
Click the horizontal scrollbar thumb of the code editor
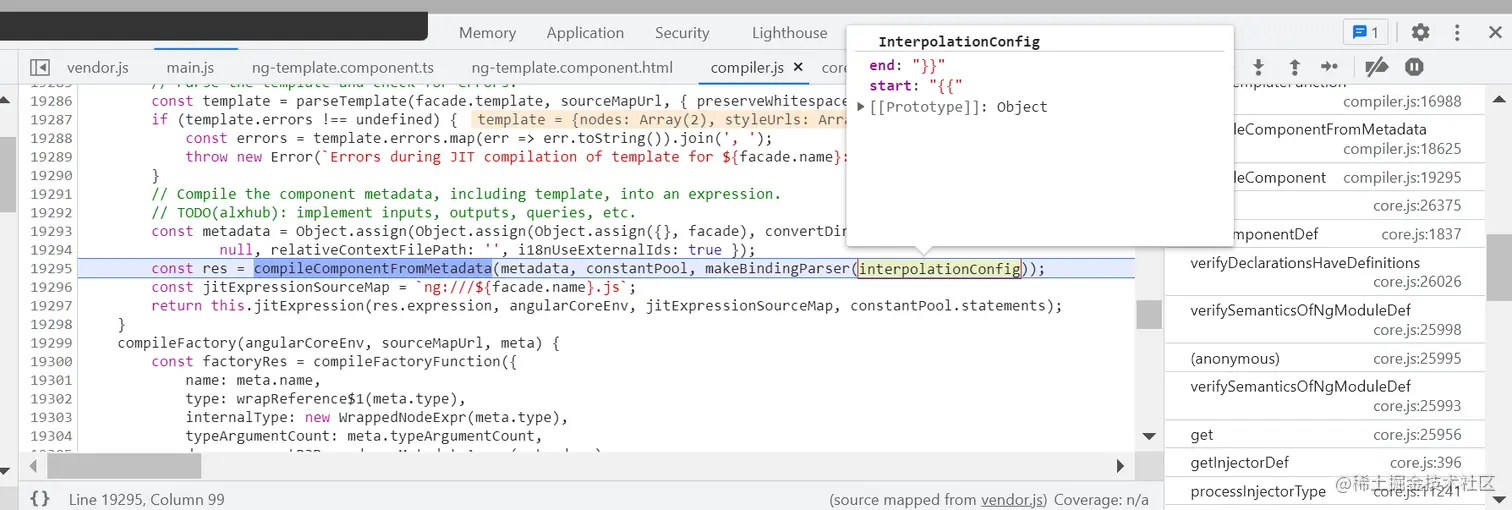[x=124, y=466]
